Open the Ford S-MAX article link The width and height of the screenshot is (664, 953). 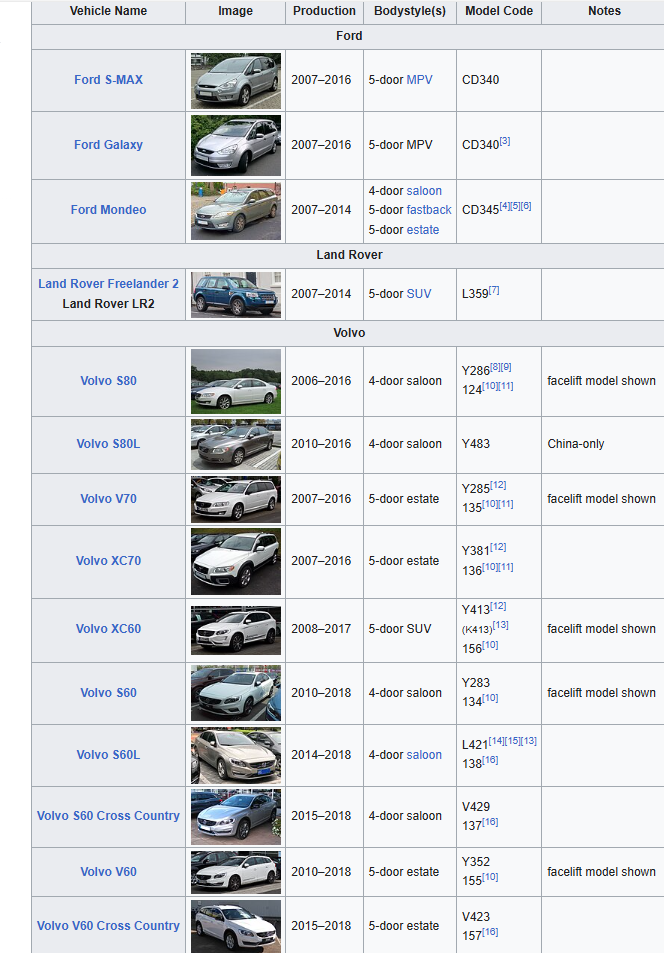[108, 80]
